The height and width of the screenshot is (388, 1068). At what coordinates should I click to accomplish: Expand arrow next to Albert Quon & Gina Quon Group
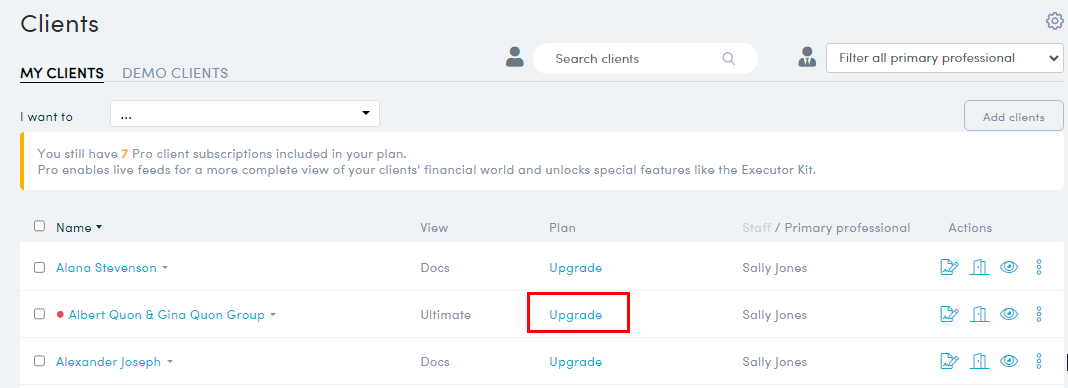tap(273, 315)
